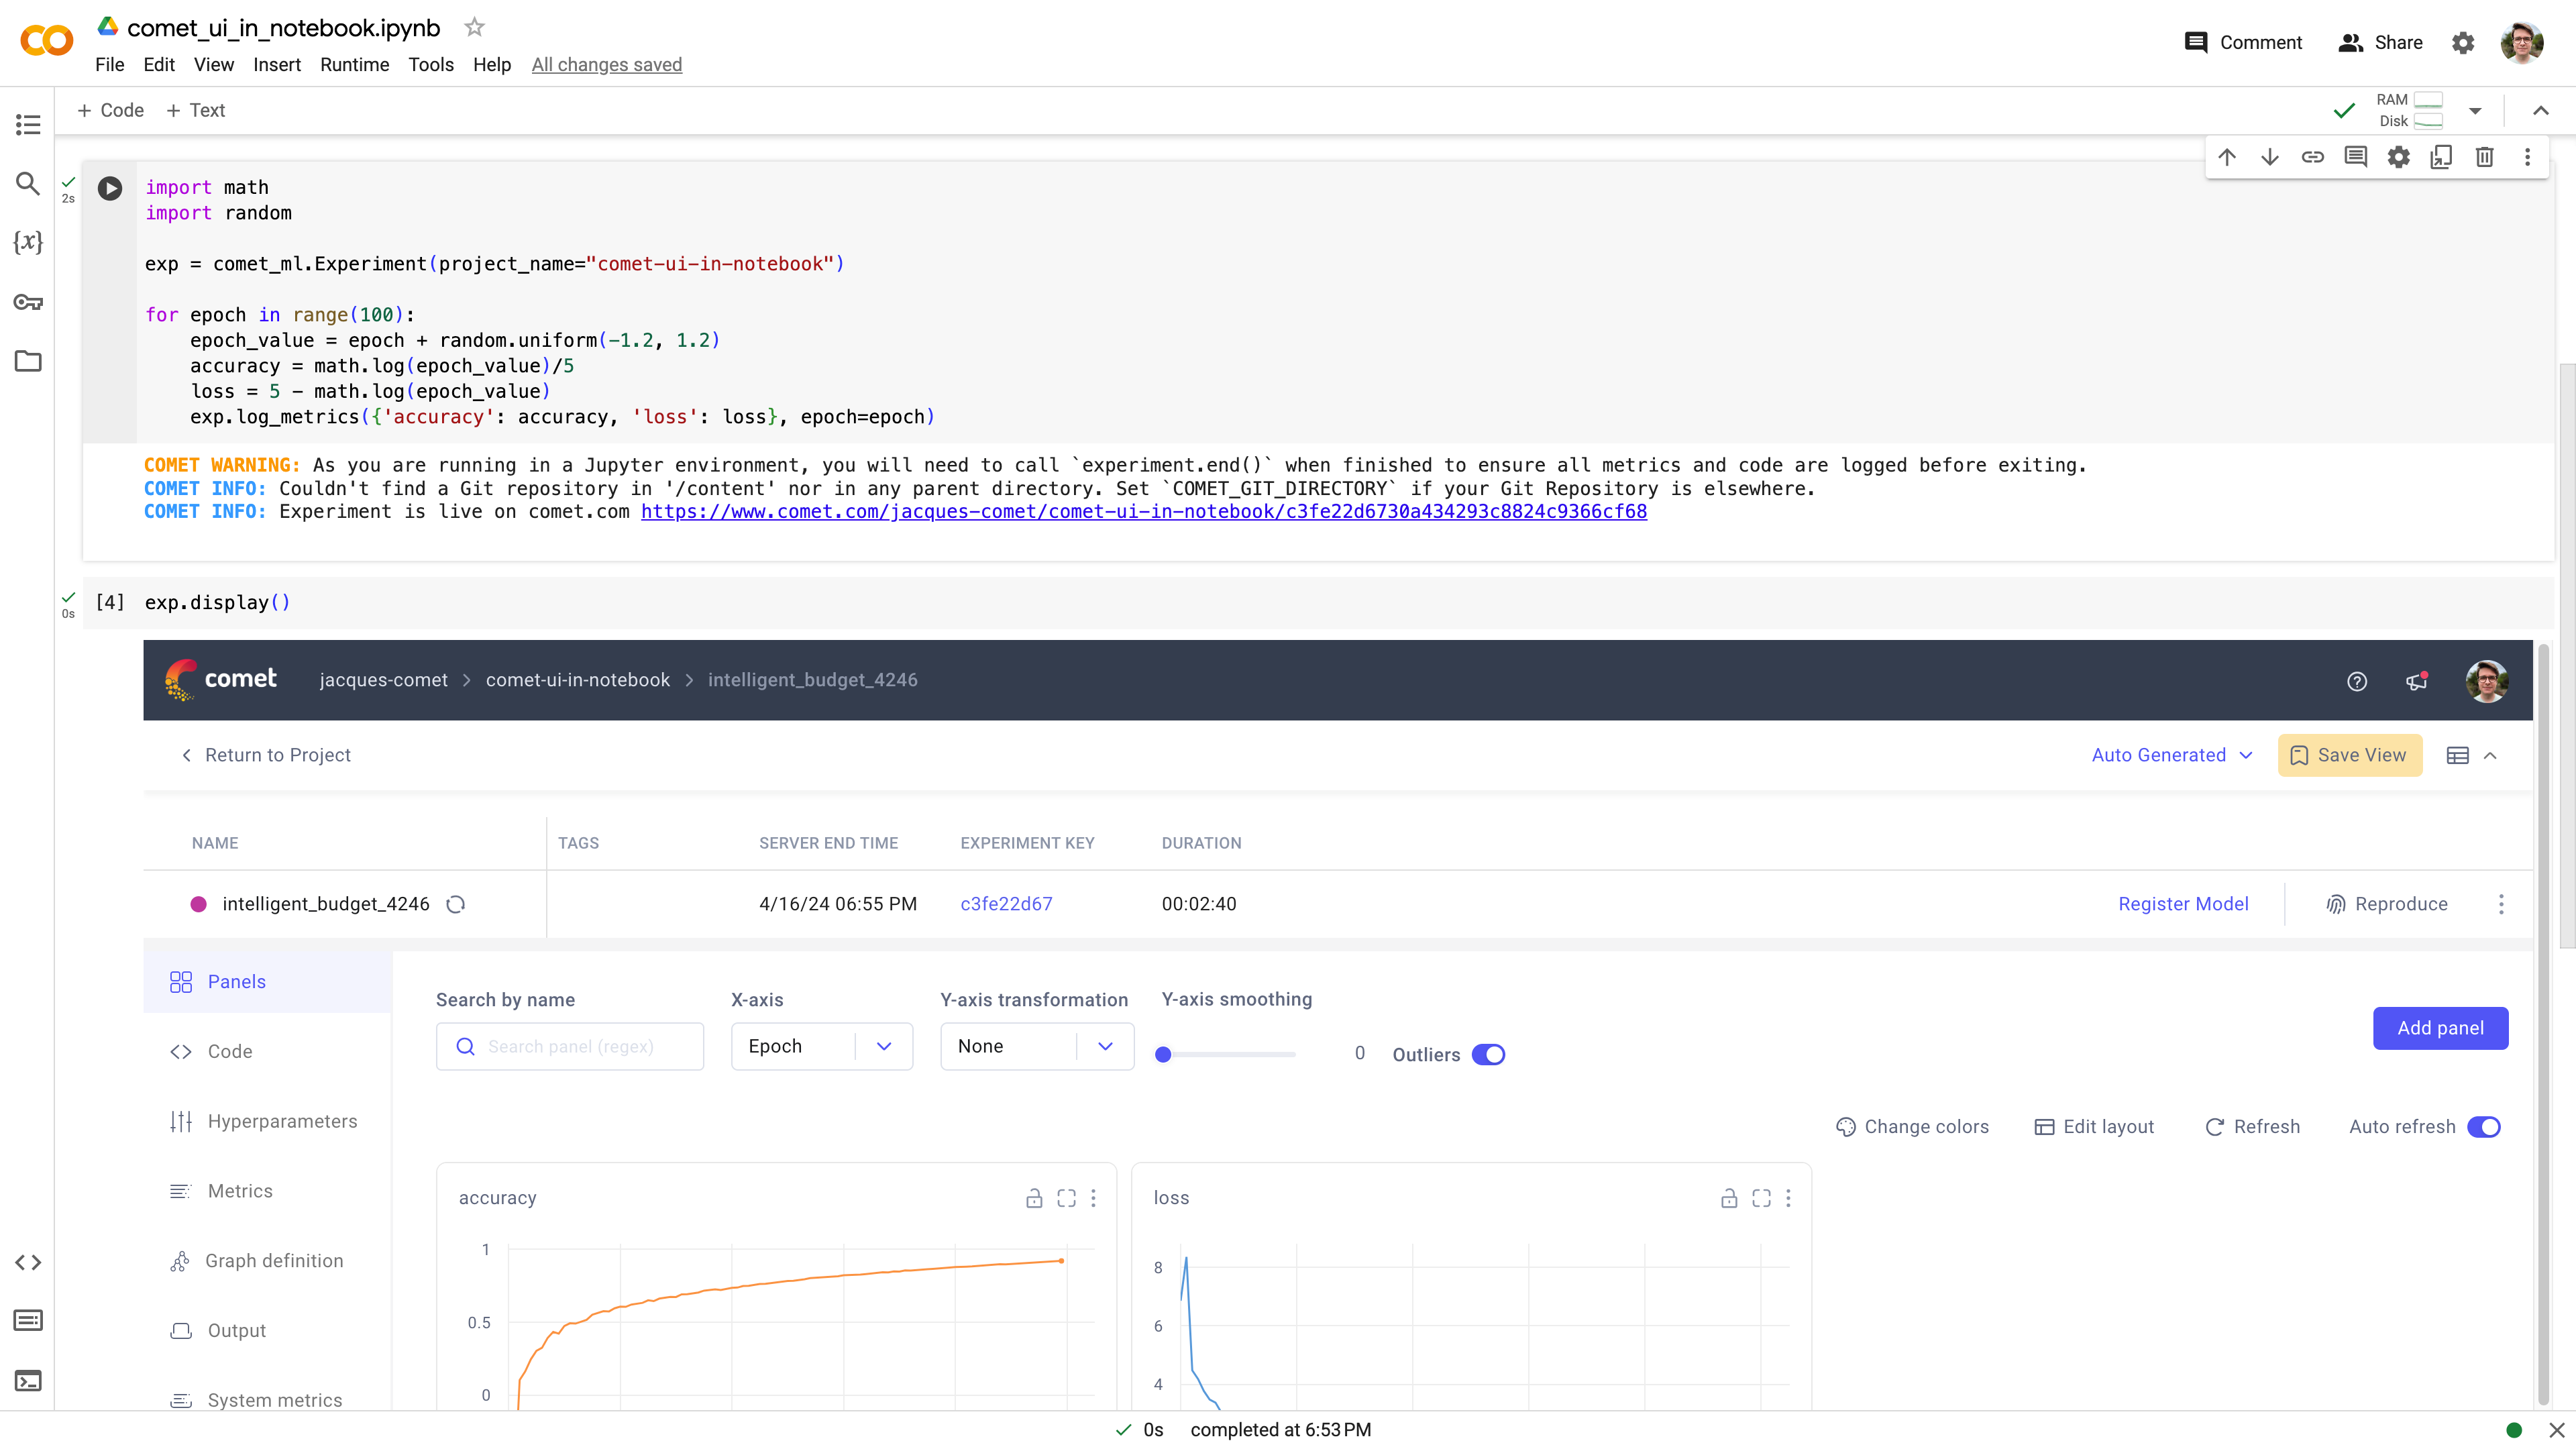
Task: Open the Table of contents sidebar
Action: (27, 124)
